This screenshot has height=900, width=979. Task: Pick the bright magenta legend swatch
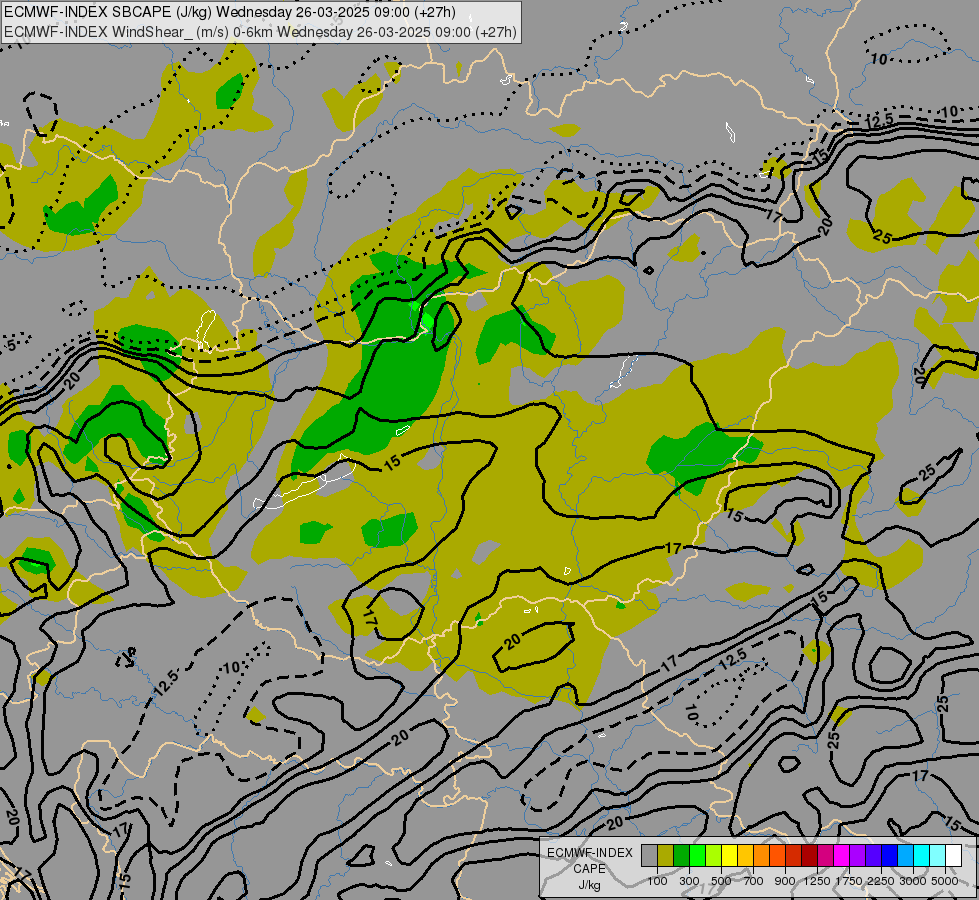coord(842,855)
